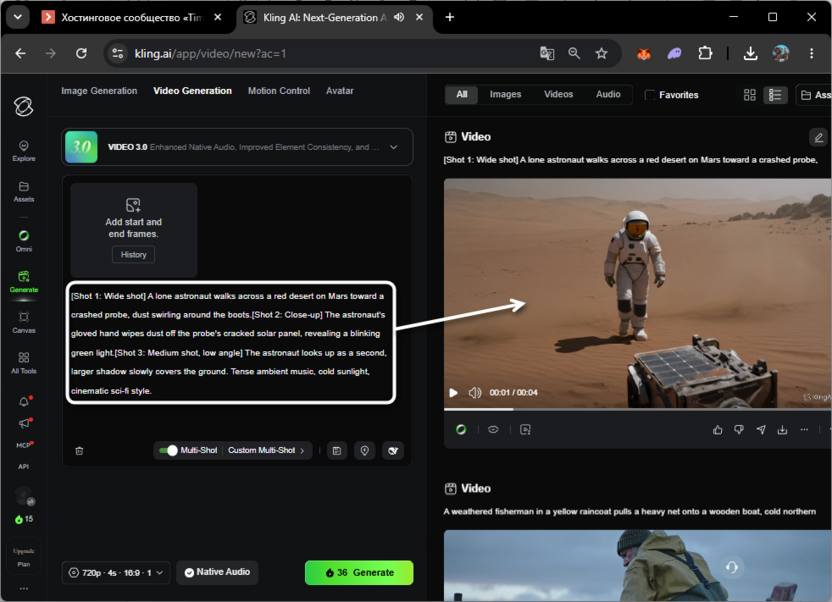The height and width of the screenshot is (602, 832).
Task: Open notifications bell icon
Action: [x=24, y=402]
